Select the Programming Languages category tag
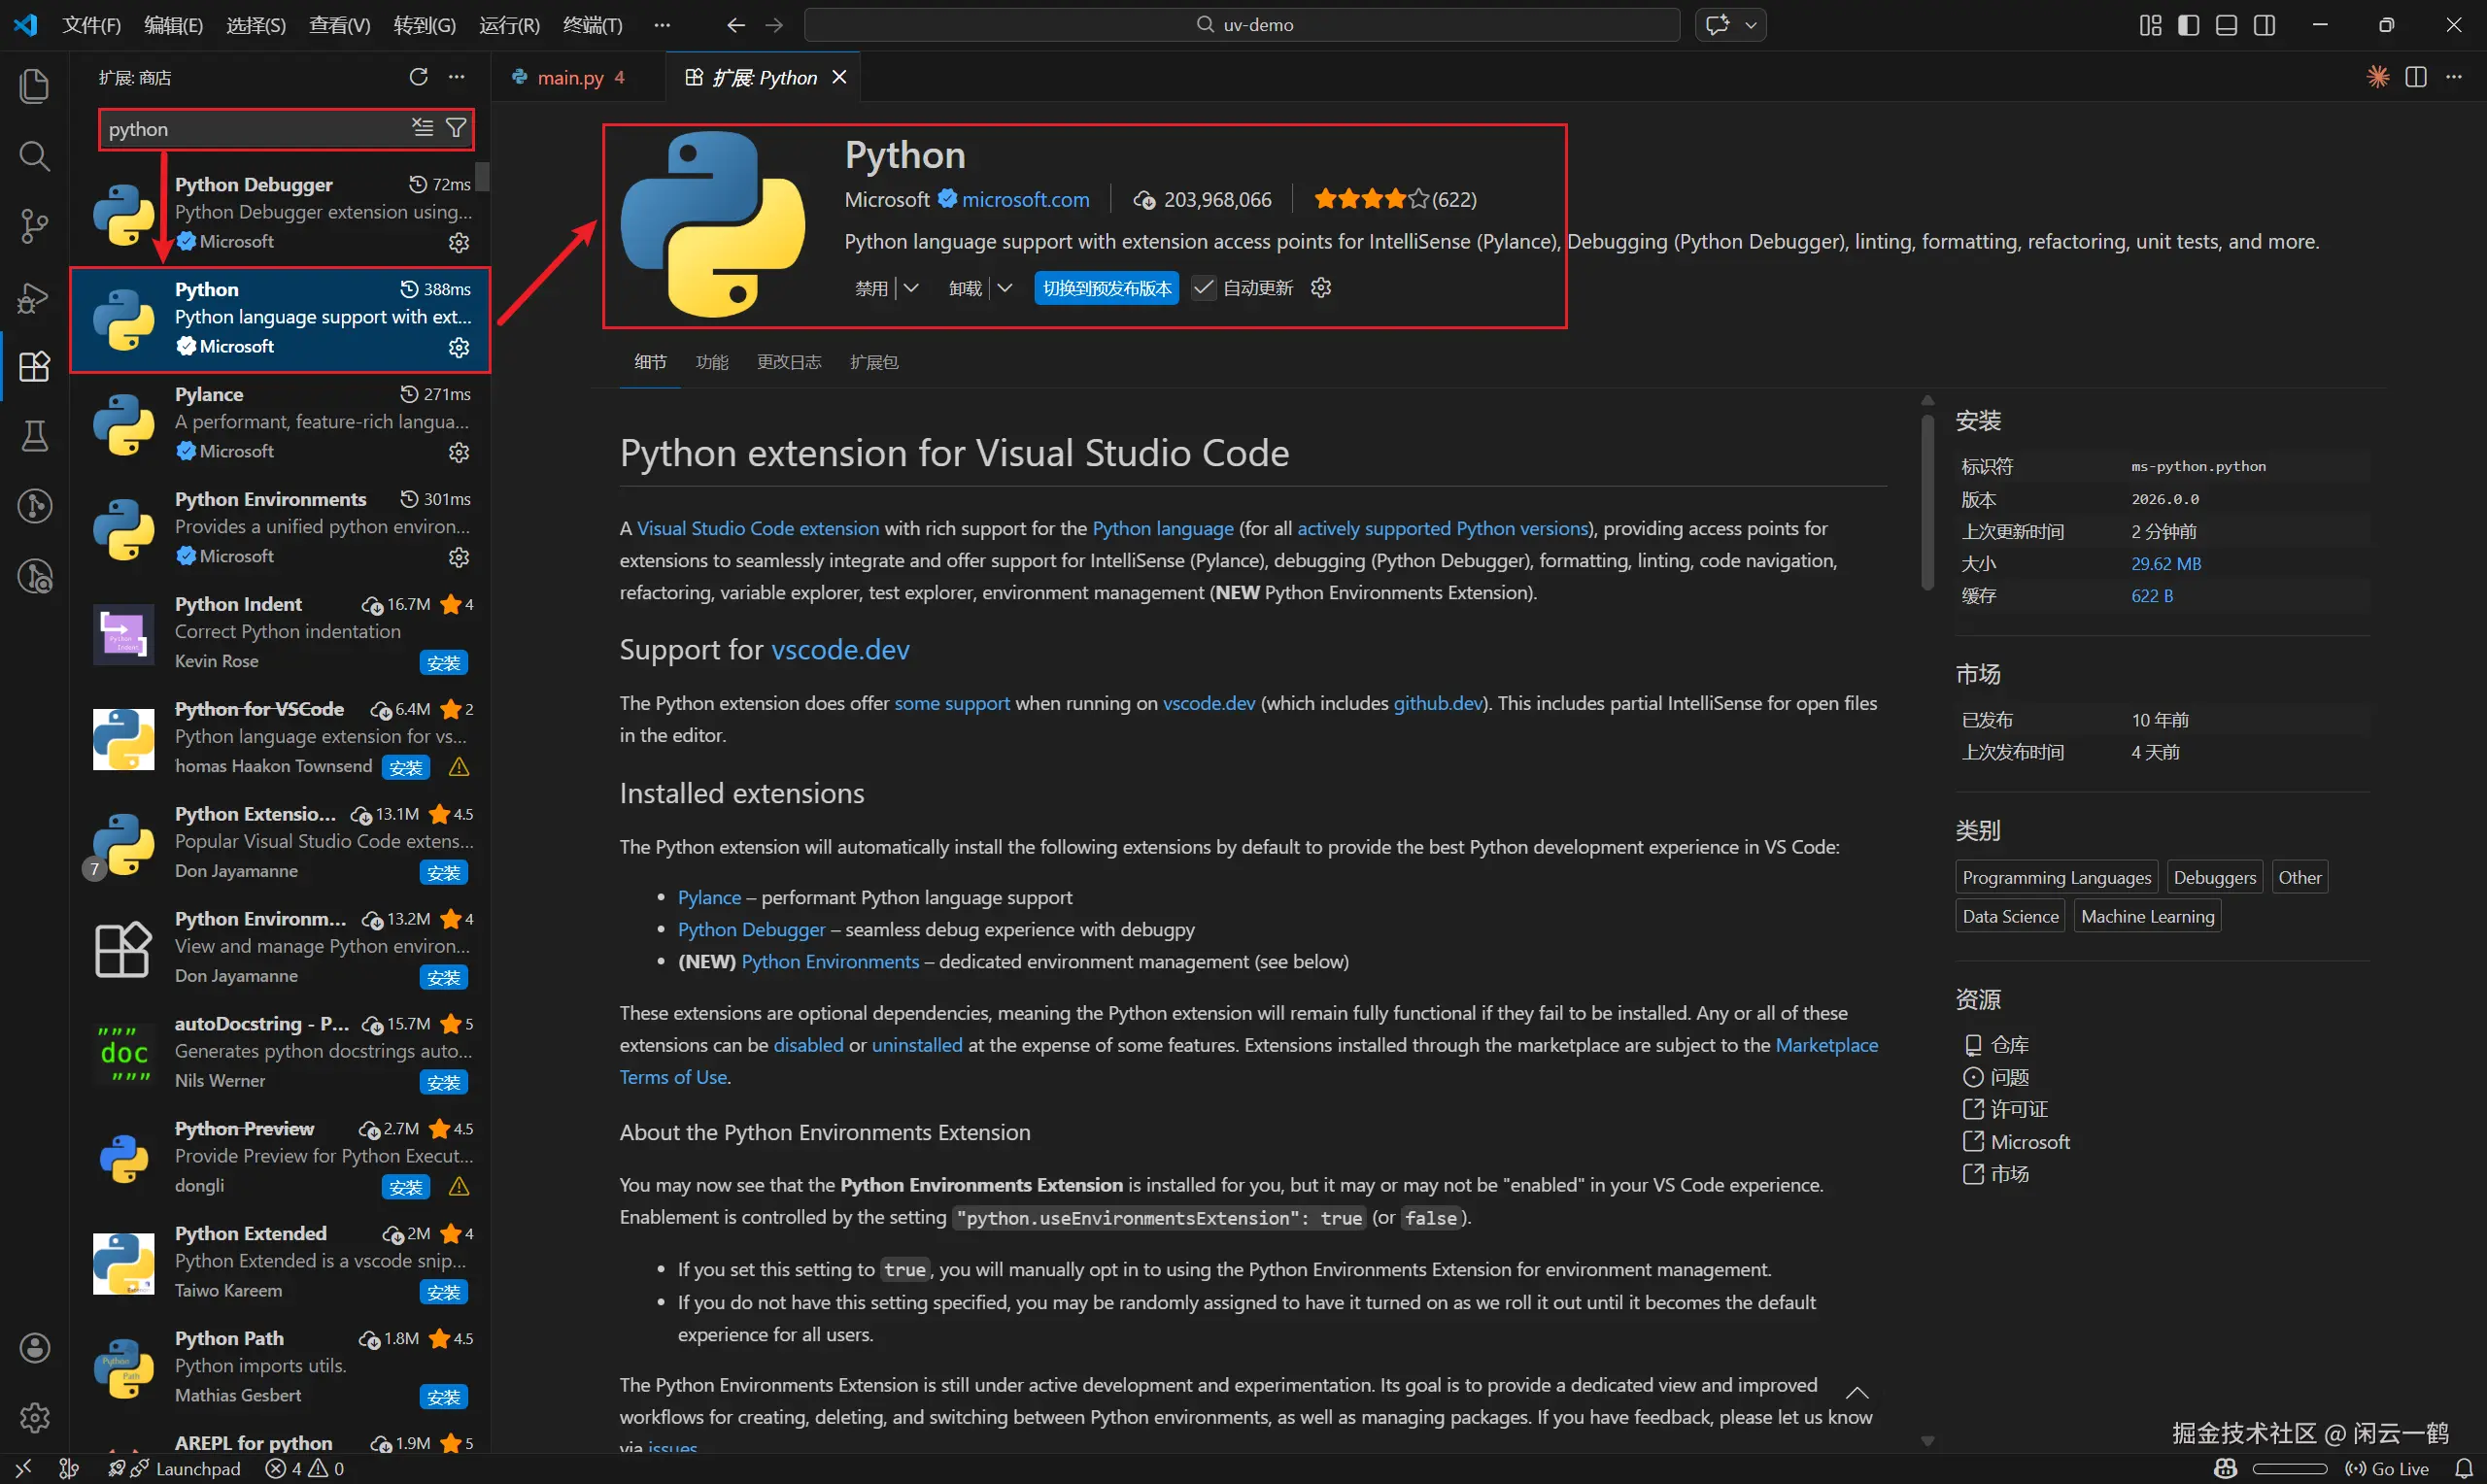This screenshot has height=1484, width=2487. [2056, 877]
